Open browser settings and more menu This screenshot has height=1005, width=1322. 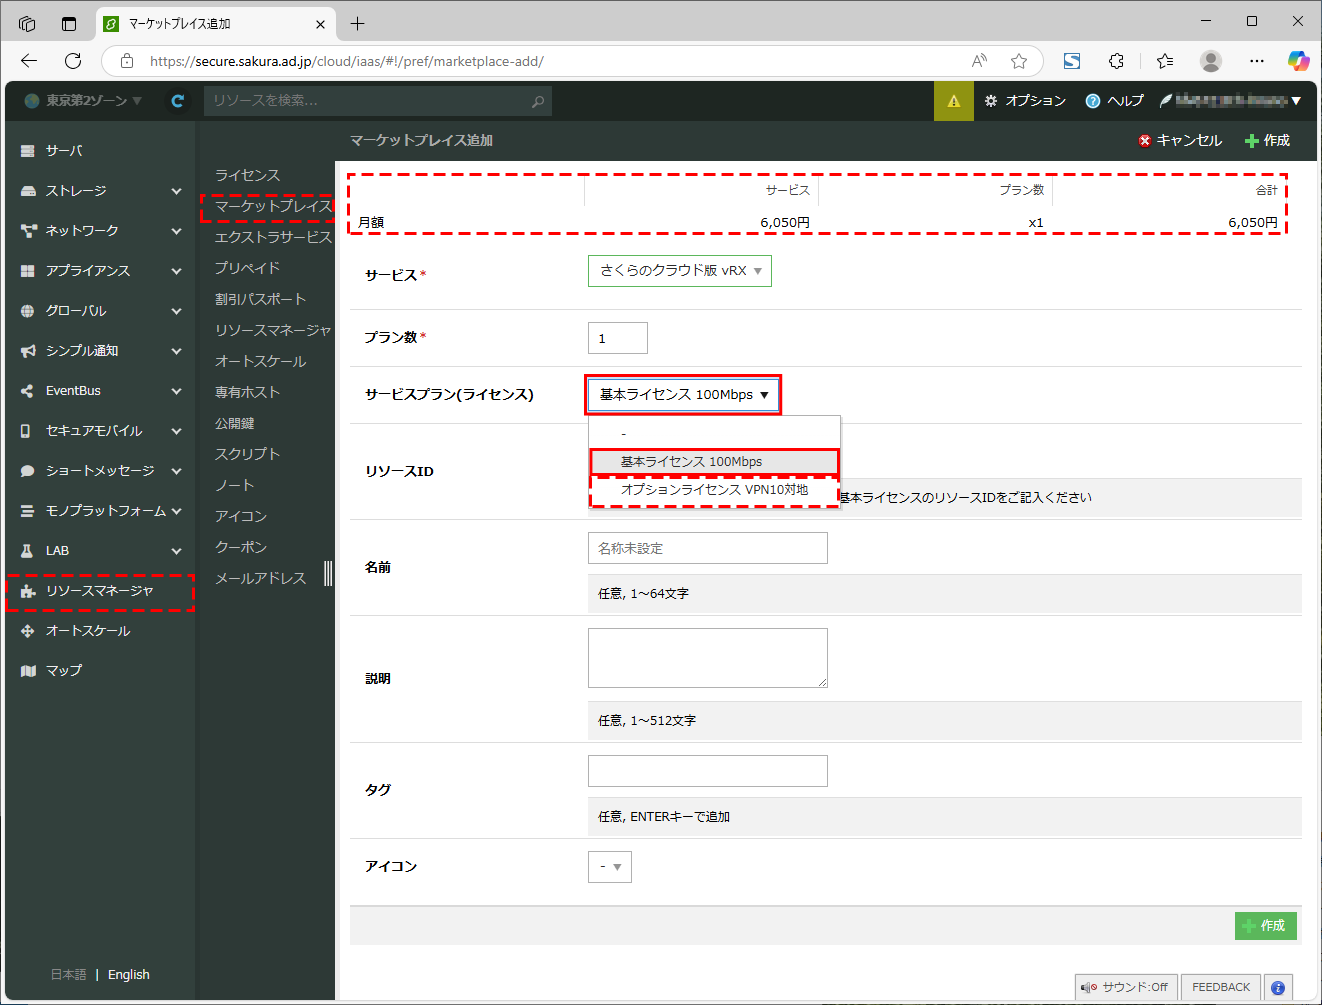[1257, 61]
